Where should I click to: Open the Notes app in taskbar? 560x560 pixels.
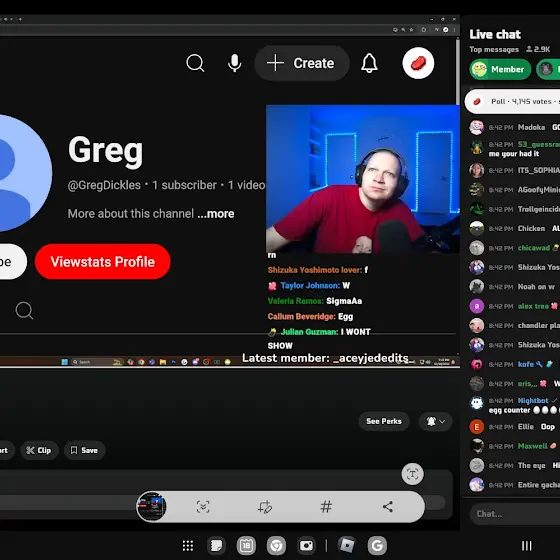click(x=216, y=546)
